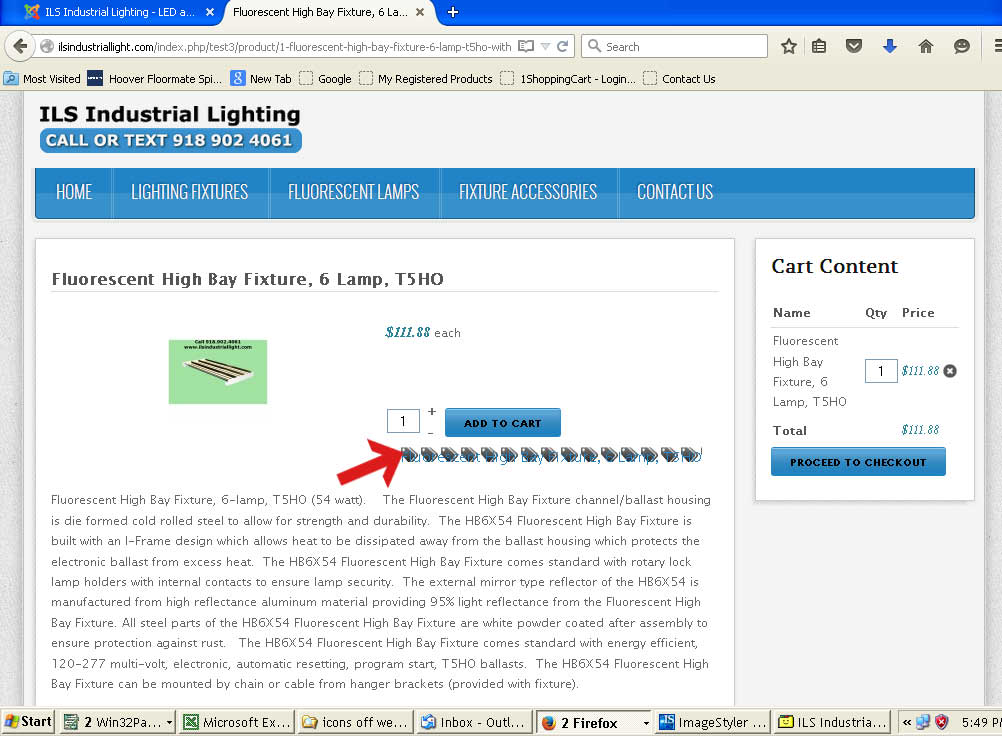The image size is (1002, 736).
Task: Click the red security shield tray icon
Action: (941, 723)
